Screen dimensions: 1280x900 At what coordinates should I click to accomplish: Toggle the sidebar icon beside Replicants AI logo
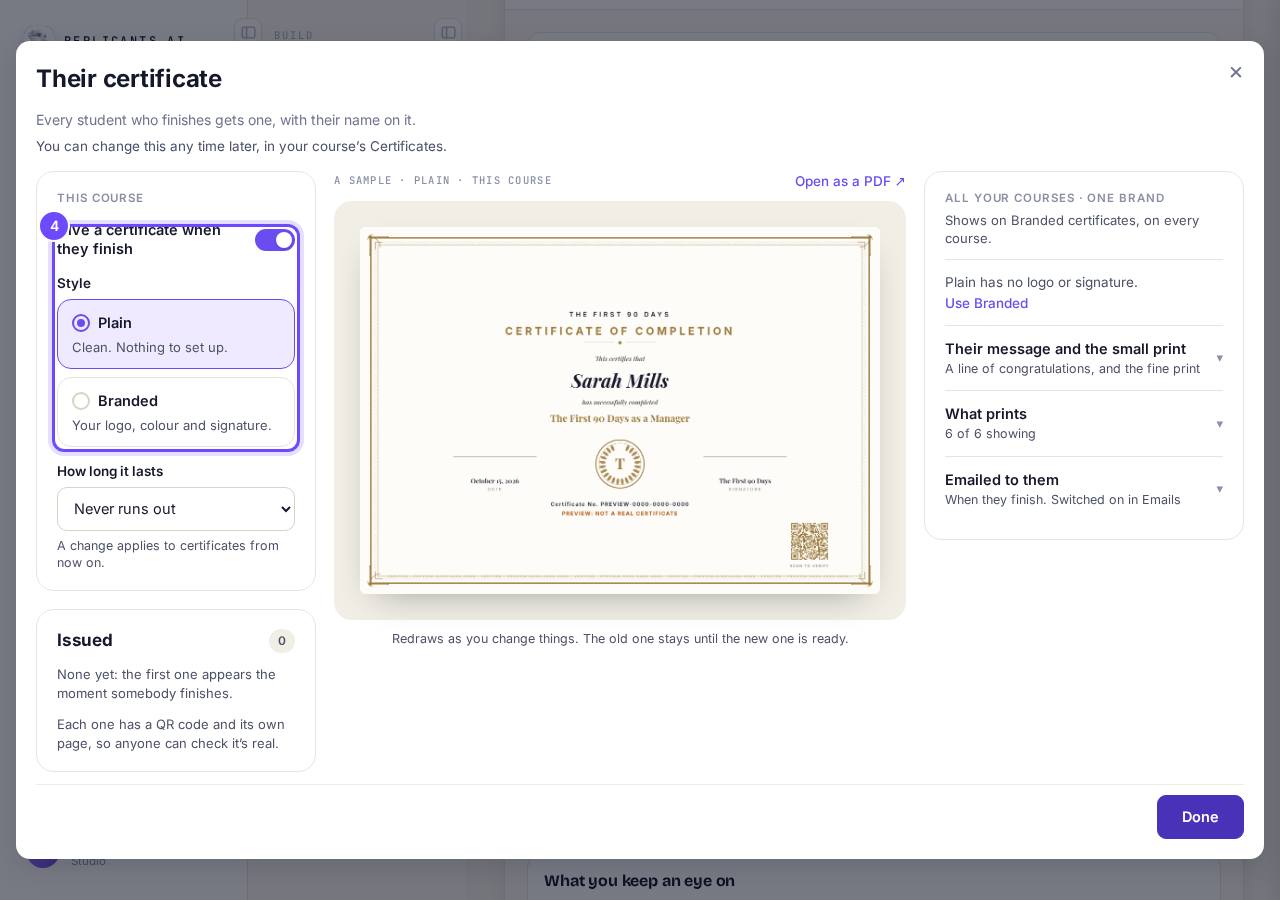click(x=248, y=32)
